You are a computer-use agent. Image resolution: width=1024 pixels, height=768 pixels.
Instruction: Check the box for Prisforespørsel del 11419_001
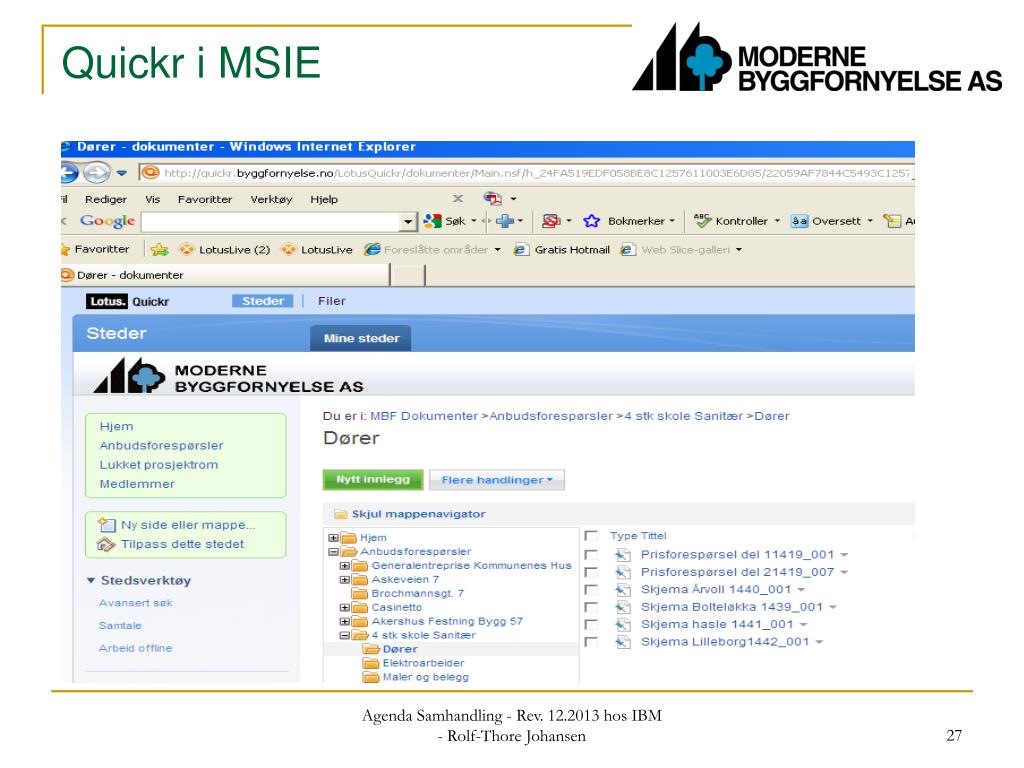591,554
